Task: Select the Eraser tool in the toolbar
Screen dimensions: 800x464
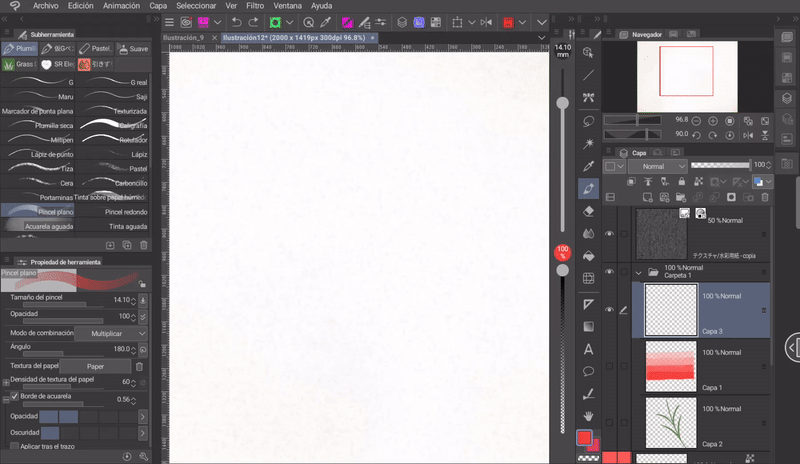Action: click(x=589, y=211)
